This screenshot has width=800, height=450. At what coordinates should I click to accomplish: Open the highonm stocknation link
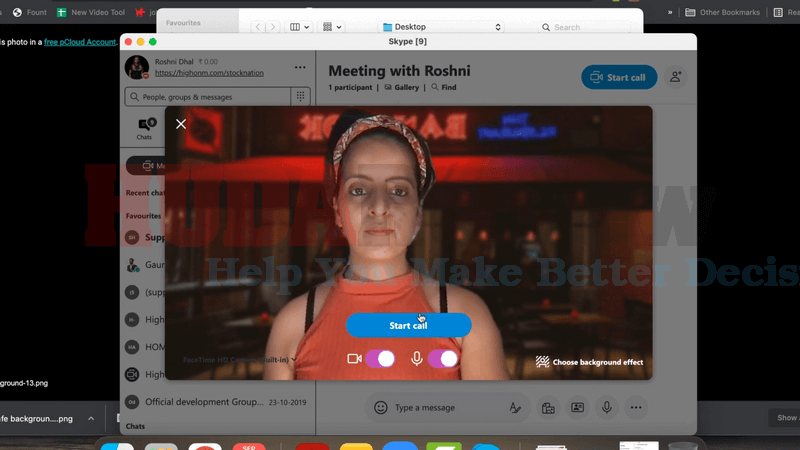pyautogui.click(x=209, y=73)
